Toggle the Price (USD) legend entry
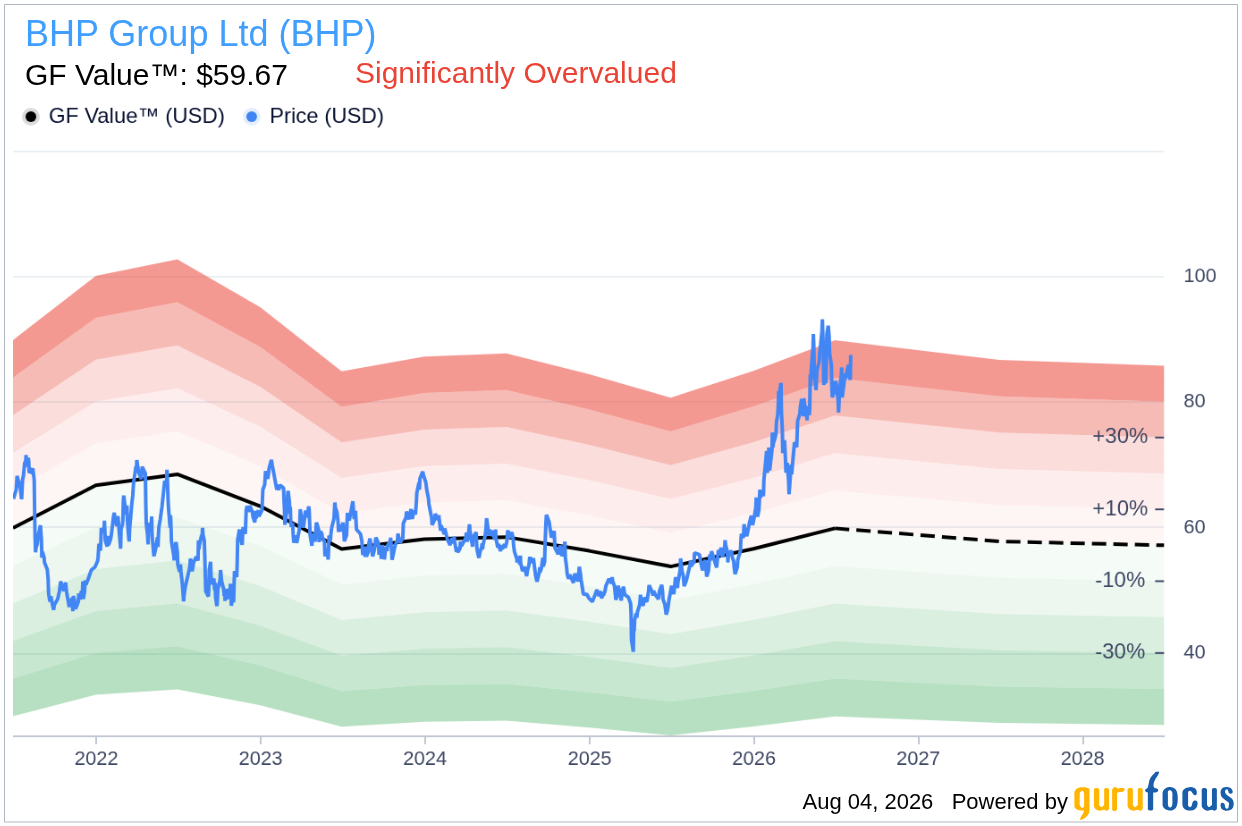Viewport: 1242px width, 826px height. 314,116
